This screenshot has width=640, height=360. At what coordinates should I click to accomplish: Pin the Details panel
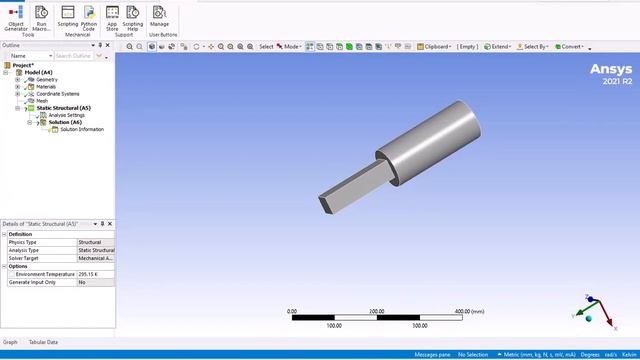pos(102,224)
